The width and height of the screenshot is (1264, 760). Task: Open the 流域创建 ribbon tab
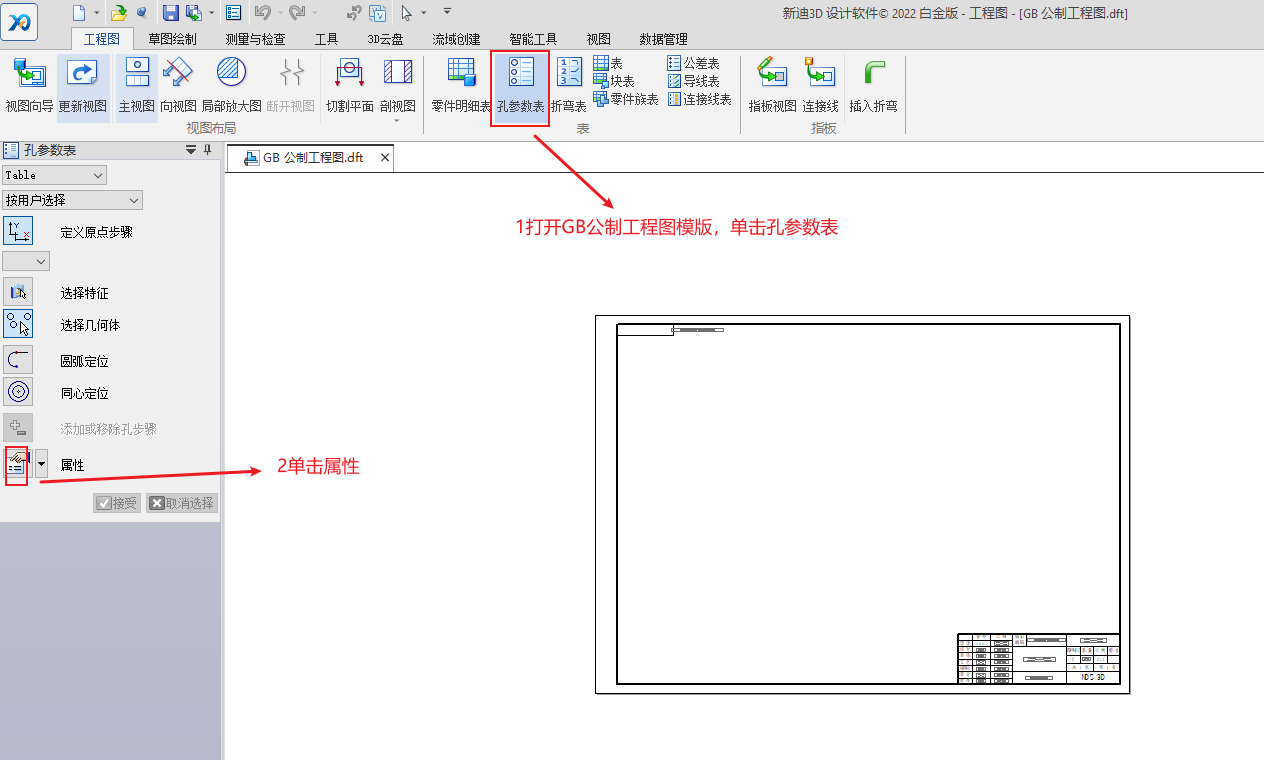tap(456, 39)
